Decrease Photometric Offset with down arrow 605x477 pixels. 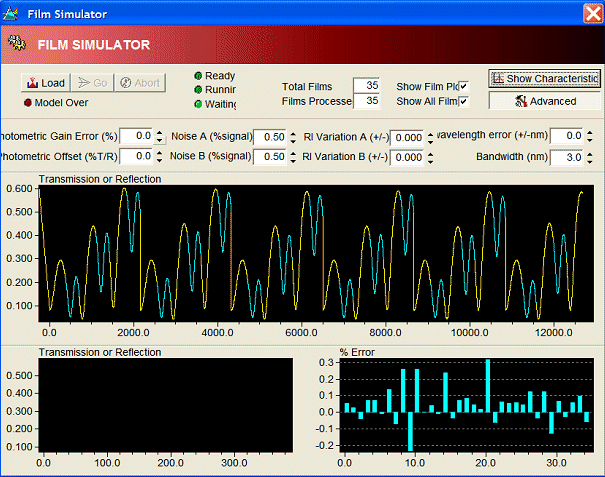point(160,160)
